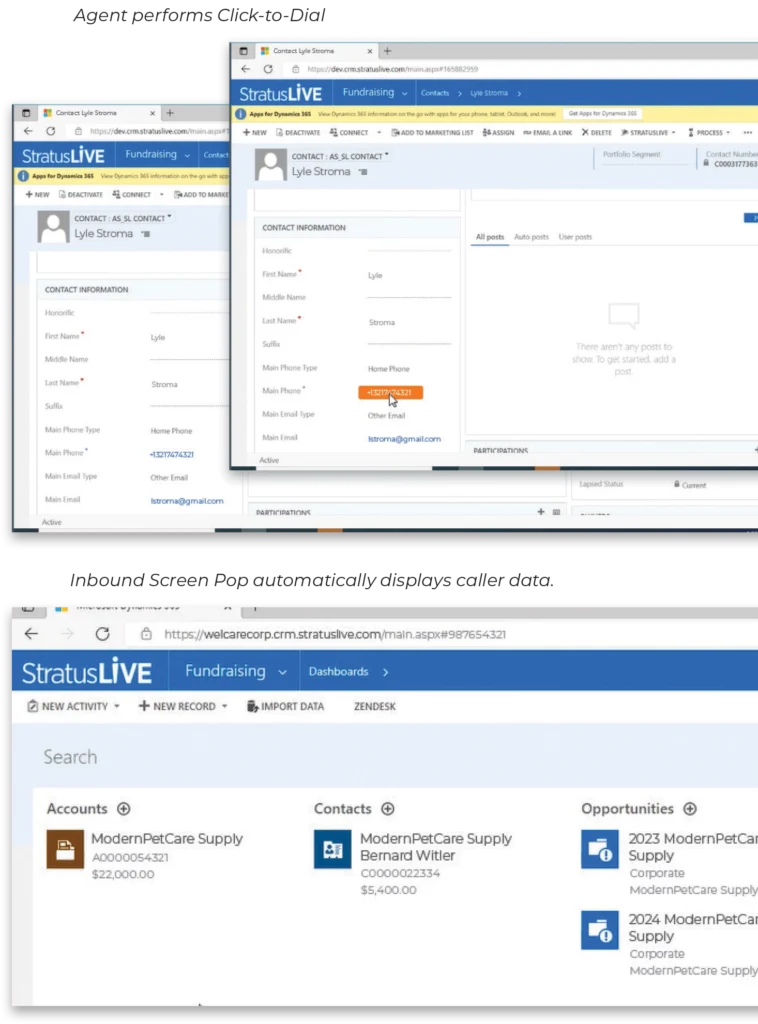Click IMPORT DATA command
This screenshot has height=1024, width=758.
pos(285,706)
